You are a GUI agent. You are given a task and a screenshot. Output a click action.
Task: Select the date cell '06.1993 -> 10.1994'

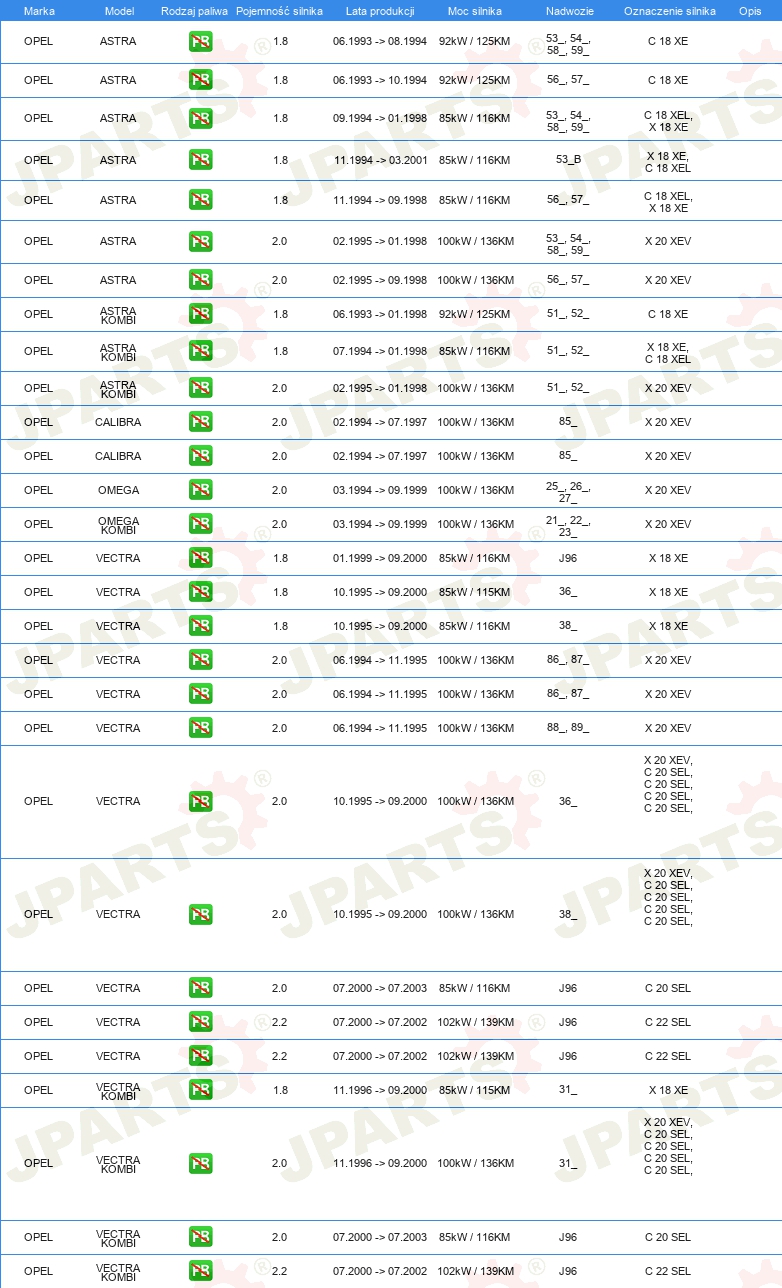click(380, 80)
